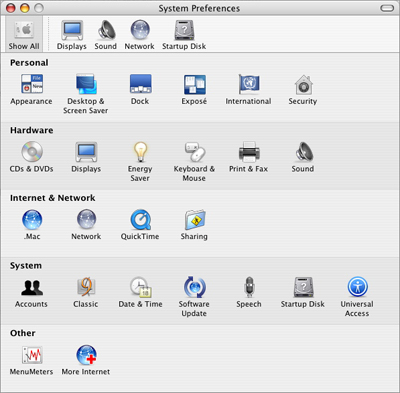
Task: Open the Speech preference pane
Action: click(249, 292)
